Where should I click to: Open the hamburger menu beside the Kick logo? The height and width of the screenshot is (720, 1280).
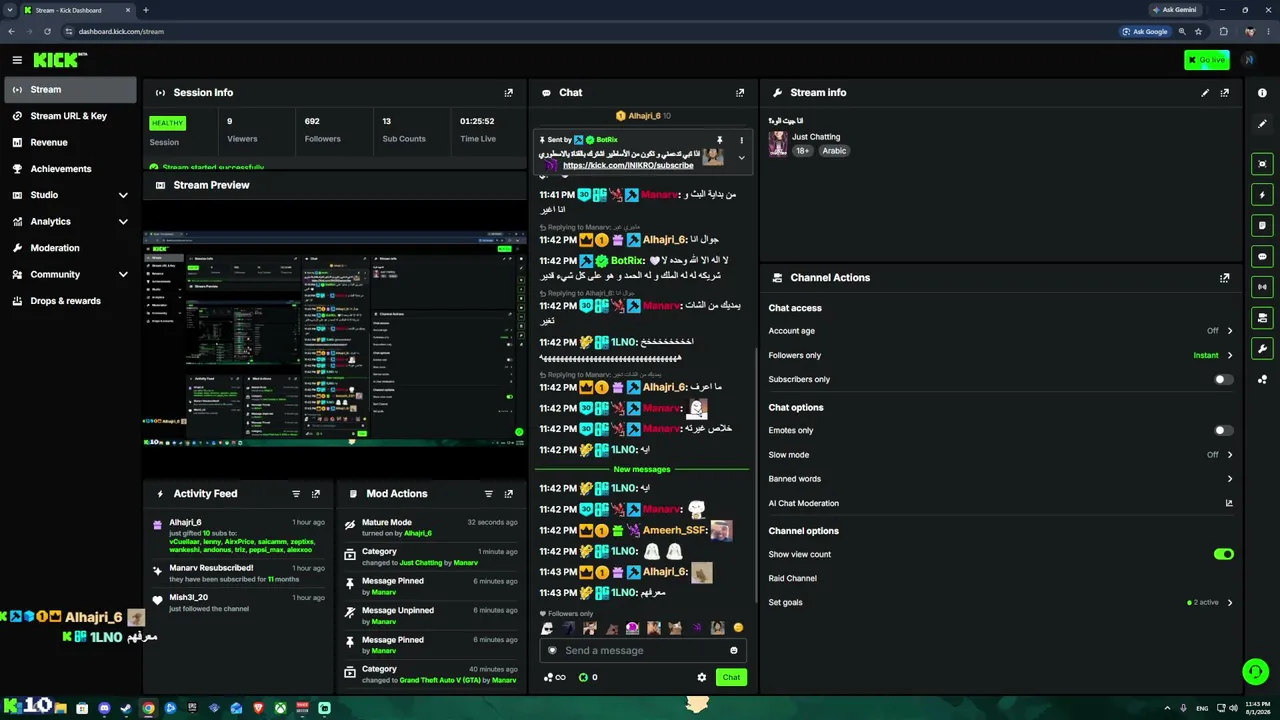17,60
